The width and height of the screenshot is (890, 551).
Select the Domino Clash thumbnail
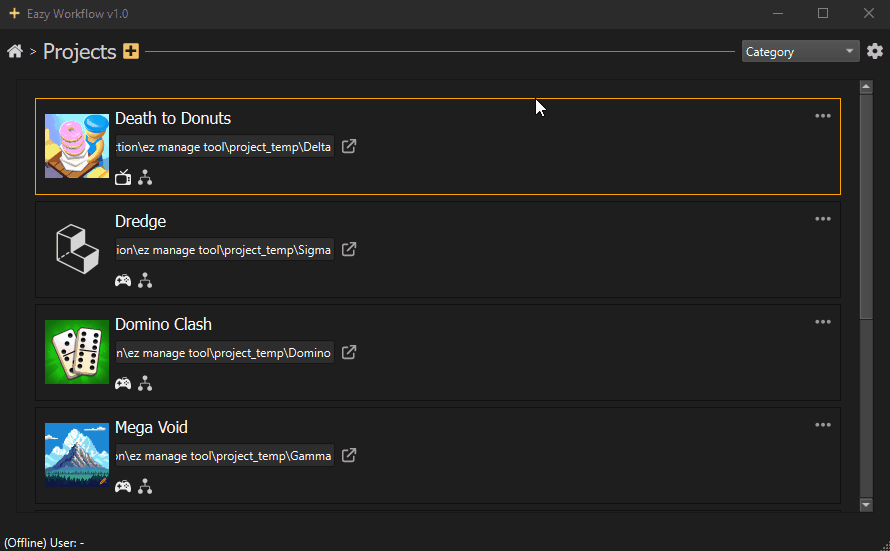77,352
